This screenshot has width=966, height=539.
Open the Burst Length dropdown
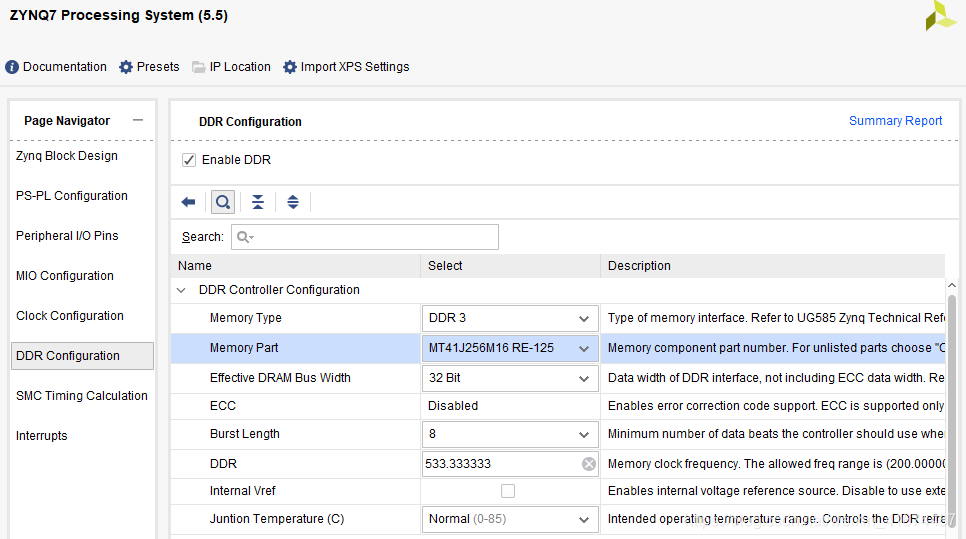point(510,434)
